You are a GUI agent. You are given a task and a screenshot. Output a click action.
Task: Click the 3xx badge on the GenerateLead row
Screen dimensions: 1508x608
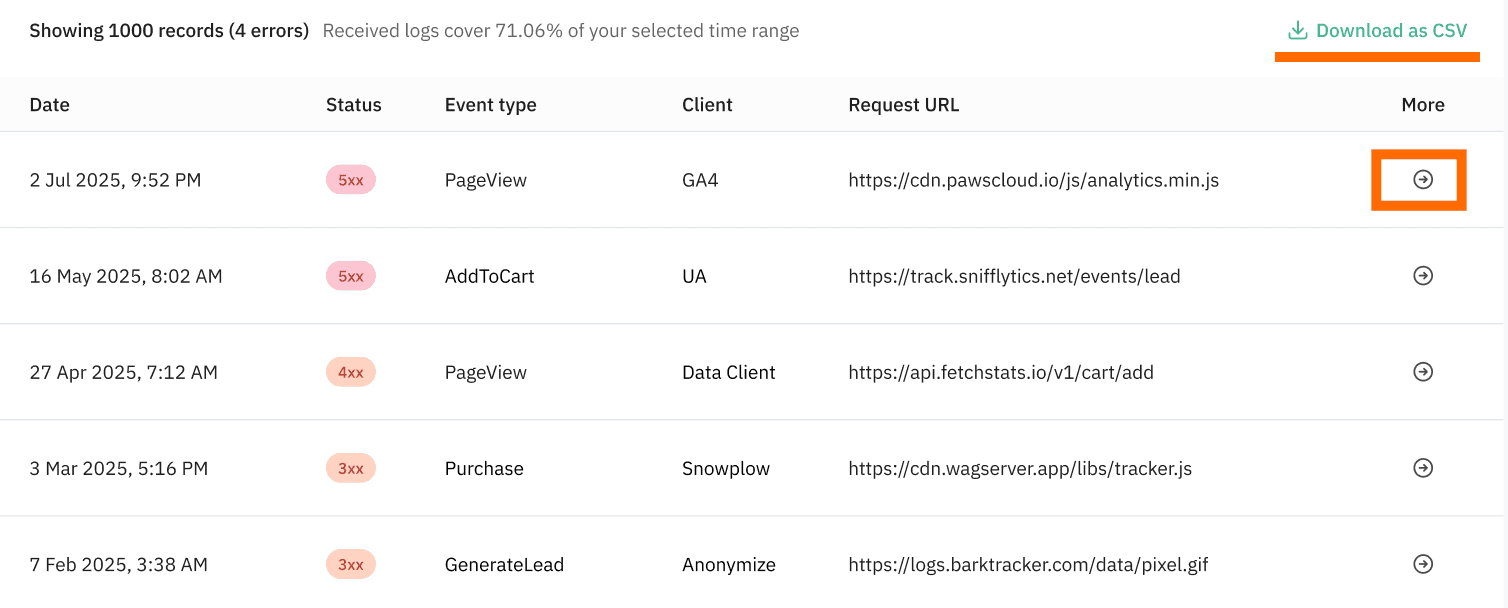pos(350,564)
